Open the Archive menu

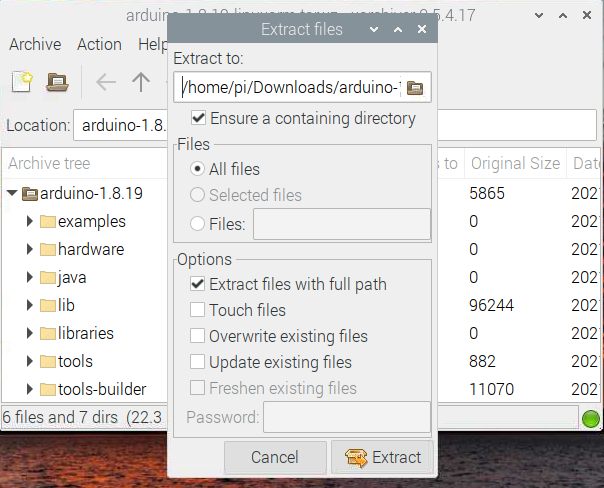(35, 44)
